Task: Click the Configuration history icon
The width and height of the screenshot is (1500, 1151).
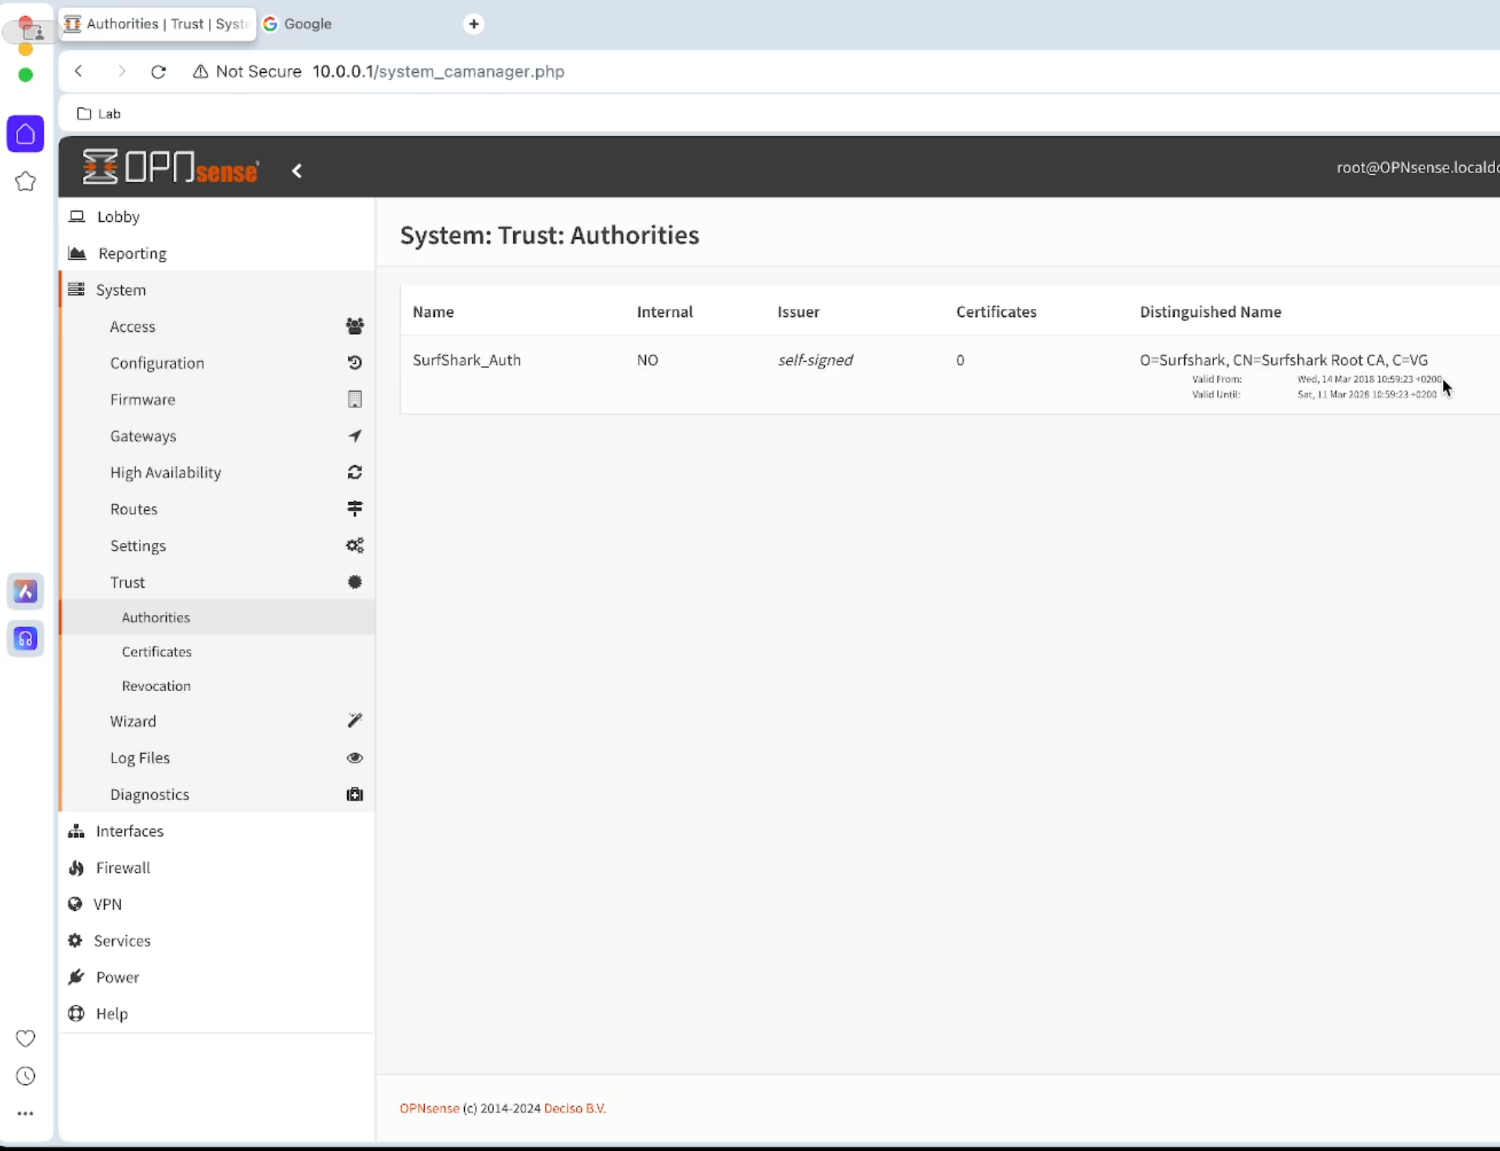Action: click(x=355, y=362)
